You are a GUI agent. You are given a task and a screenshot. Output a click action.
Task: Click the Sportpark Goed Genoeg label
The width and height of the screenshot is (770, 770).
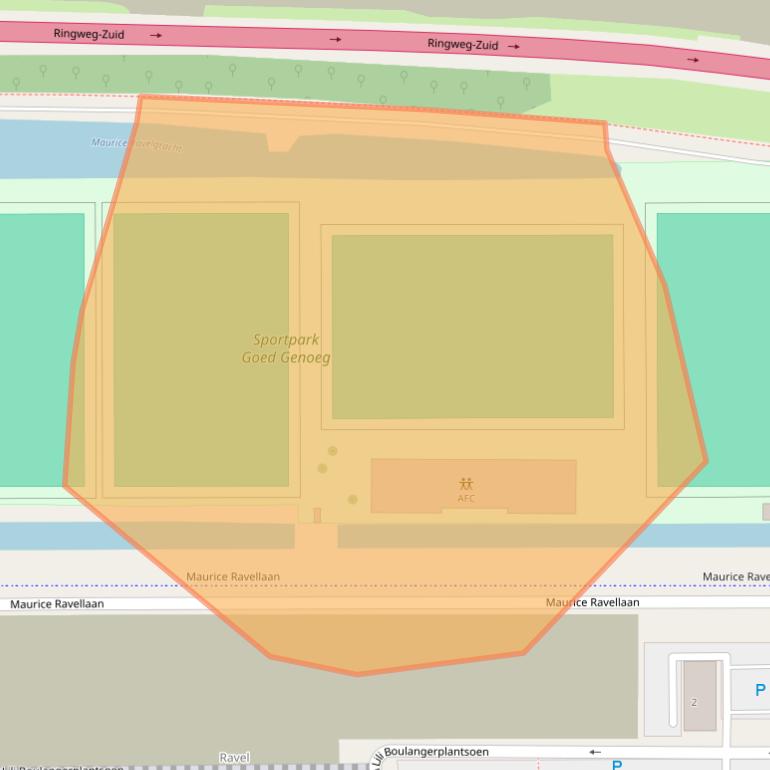point(286,349)
